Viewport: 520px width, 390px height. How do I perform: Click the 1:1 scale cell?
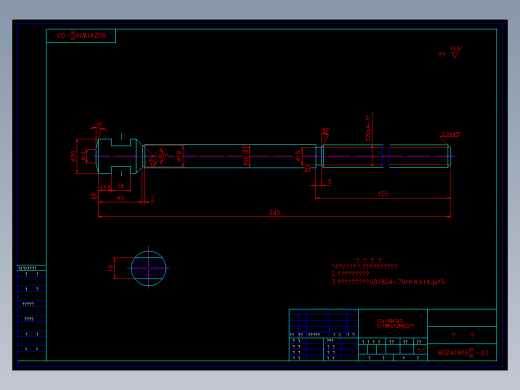pyautogui.click(x=421, y=350)
